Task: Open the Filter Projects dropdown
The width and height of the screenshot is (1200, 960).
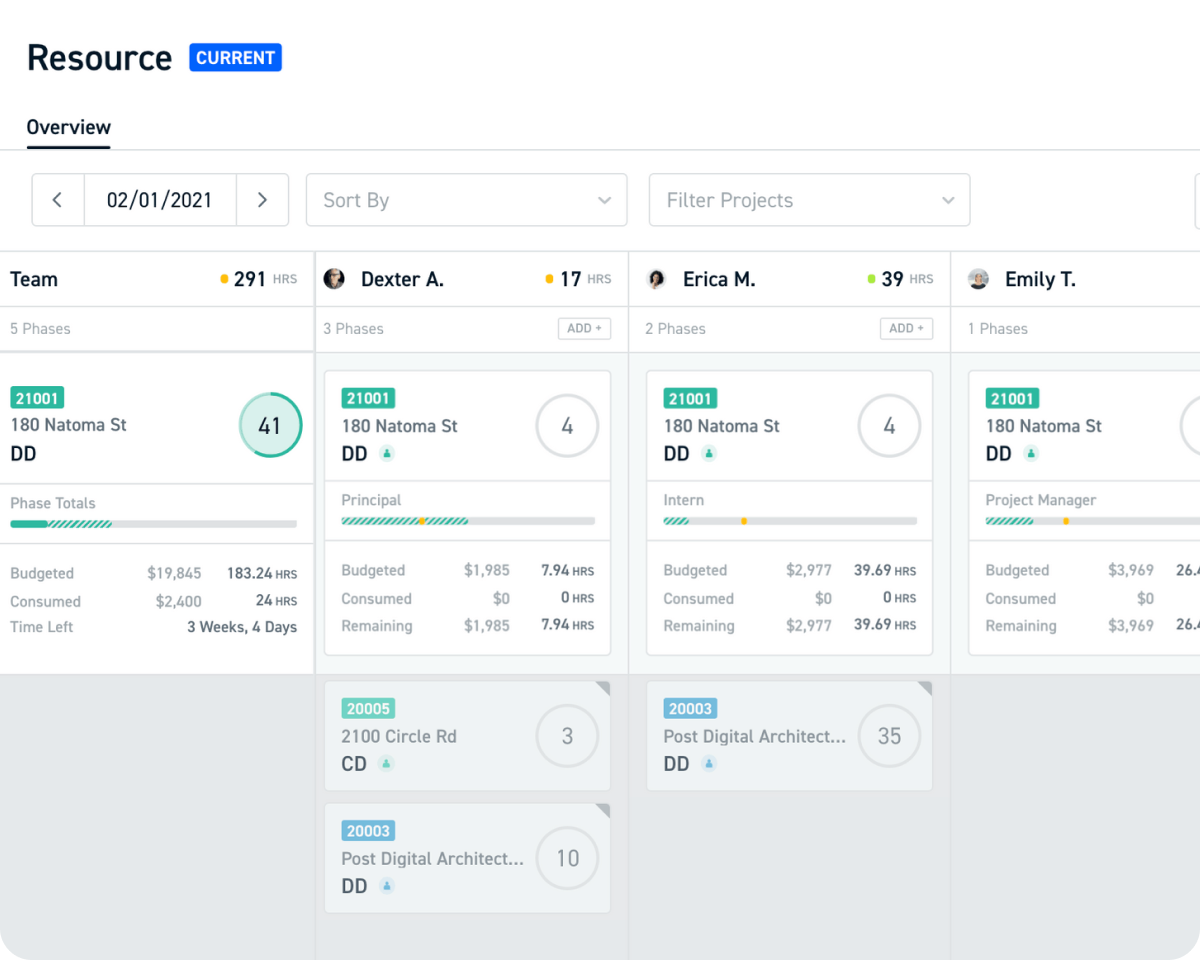Action: pos(809,200)
